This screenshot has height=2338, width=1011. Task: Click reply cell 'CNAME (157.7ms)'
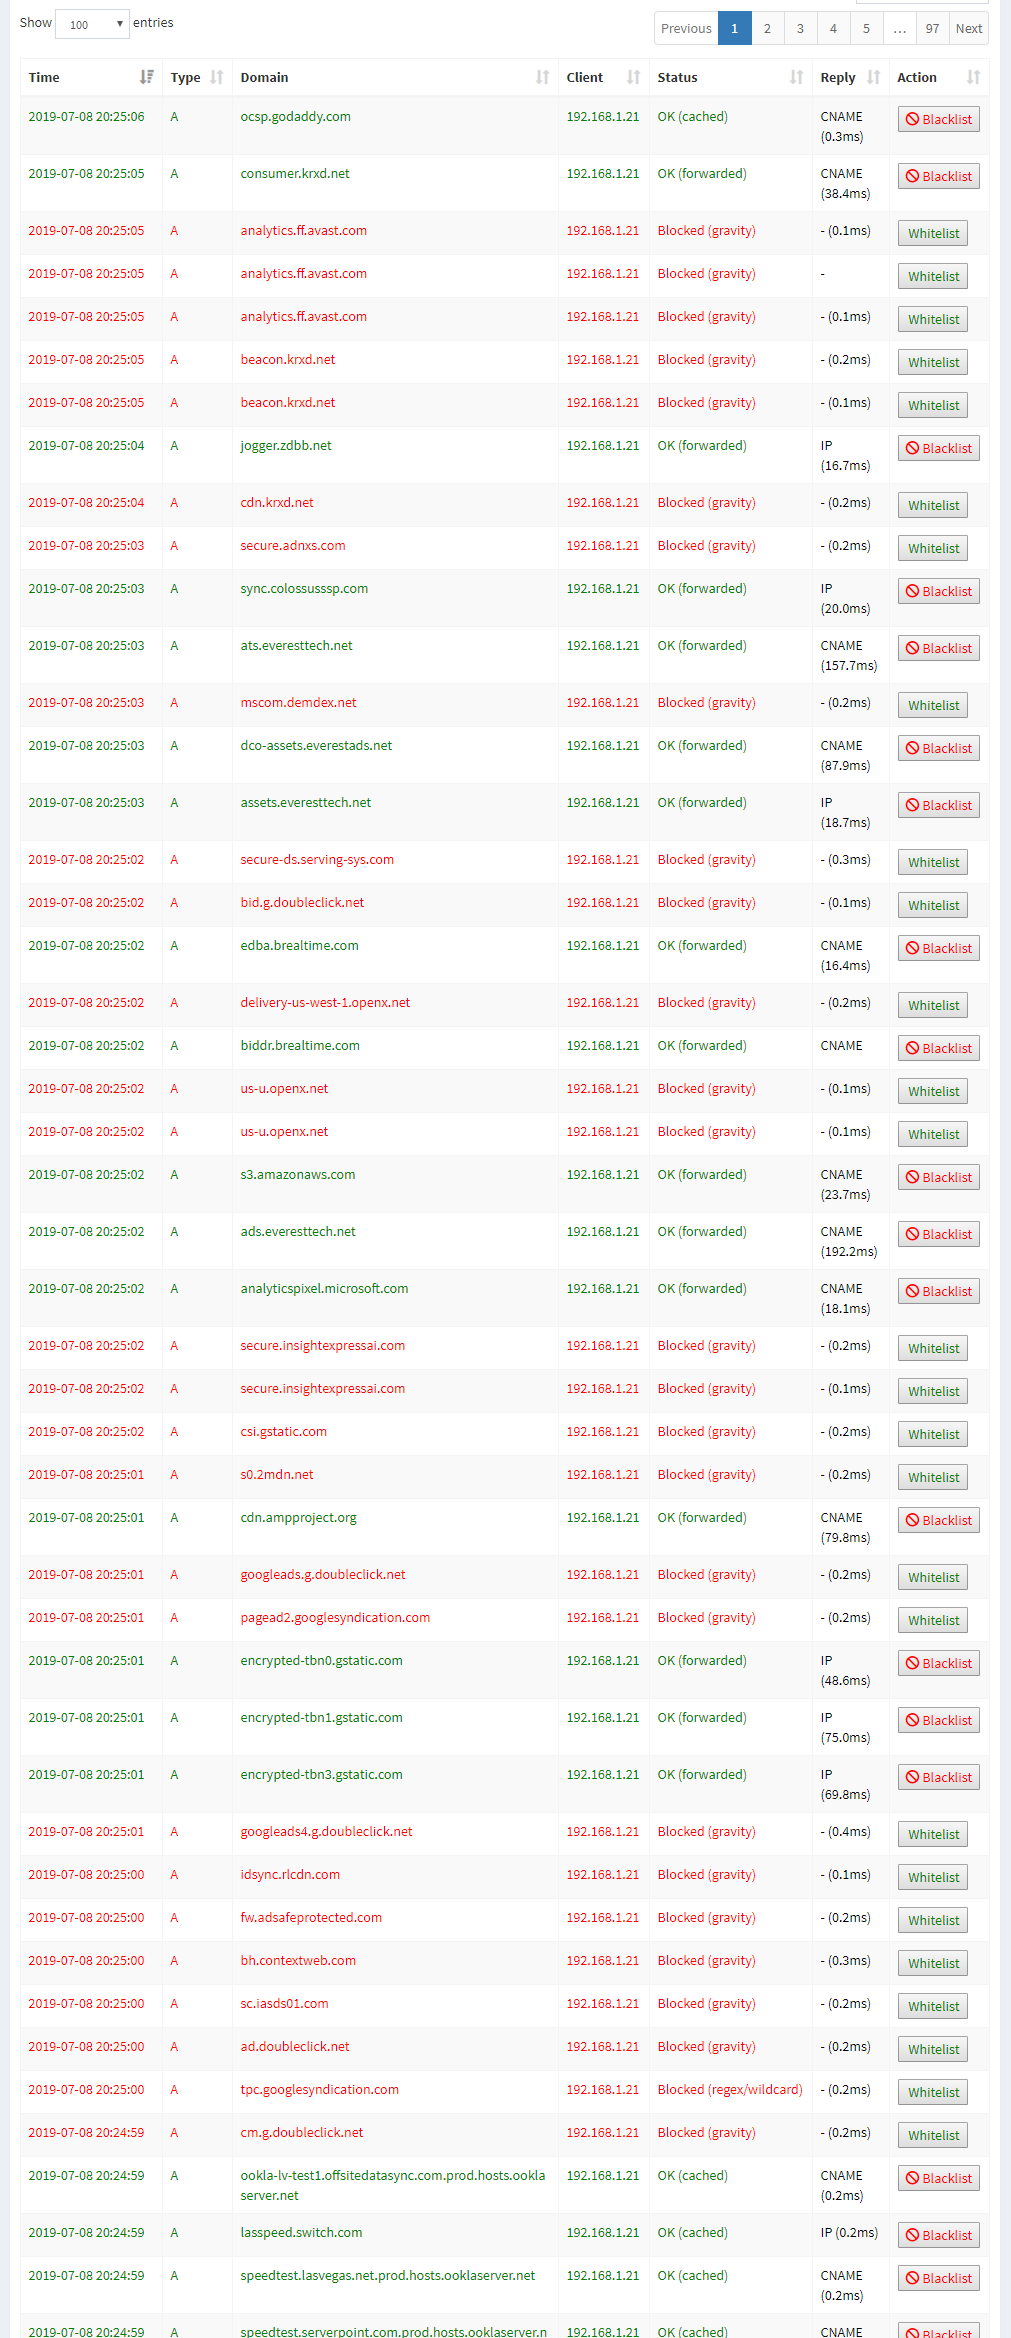coord(849,655)
